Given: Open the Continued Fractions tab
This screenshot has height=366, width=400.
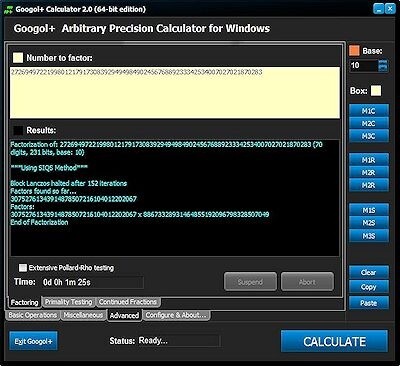Looking at the screenshot, I should click(128, 302).
